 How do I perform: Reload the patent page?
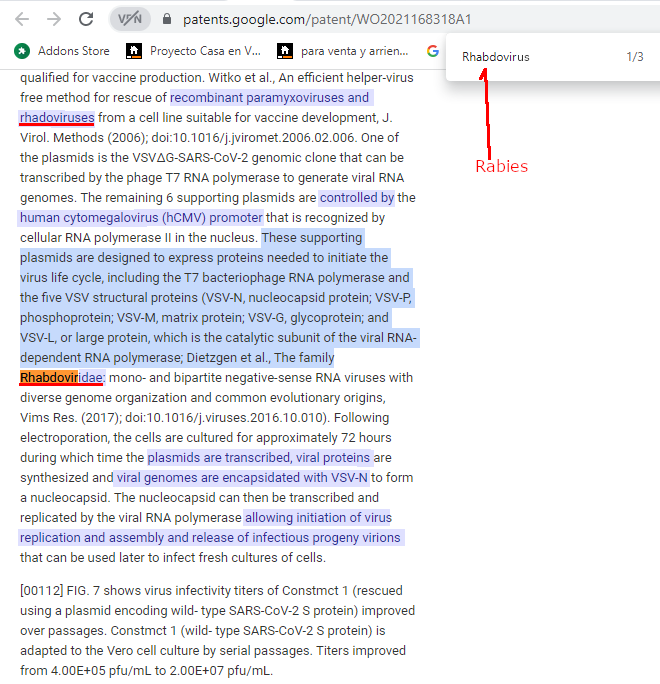[87, 19]
